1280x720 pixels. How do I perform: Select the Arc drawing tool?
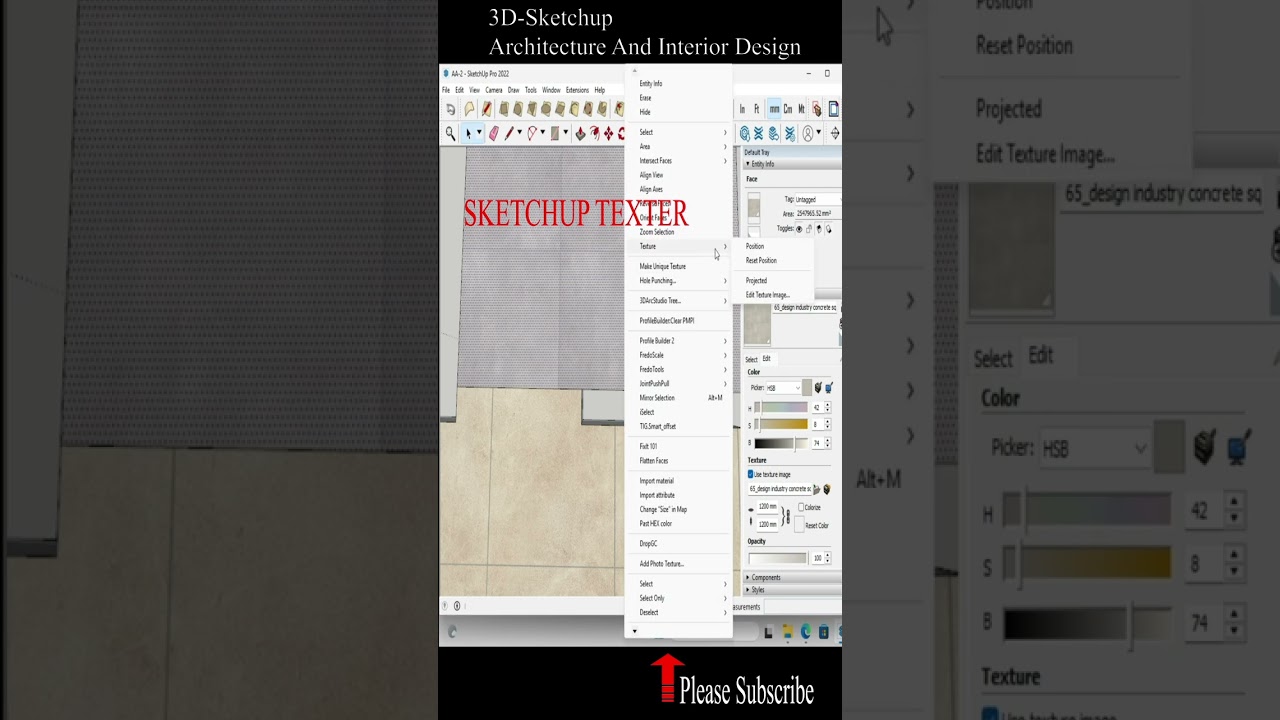[x=532, y=133]
